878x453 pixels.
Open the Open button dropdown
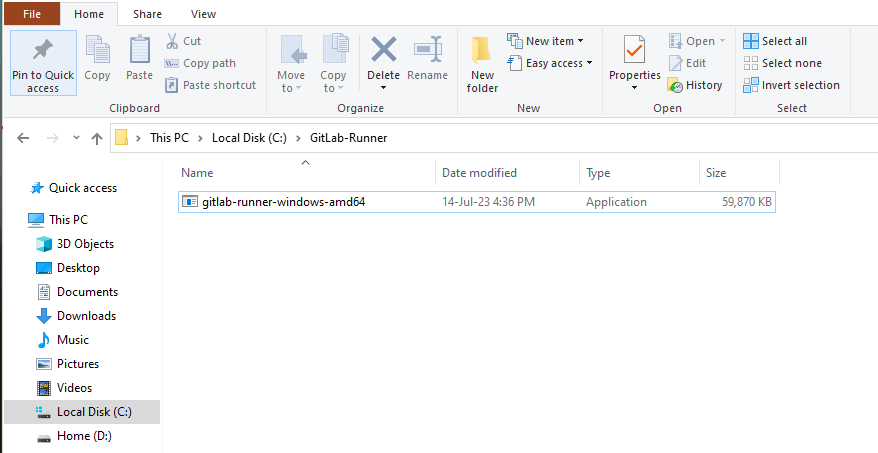(722, 41)
